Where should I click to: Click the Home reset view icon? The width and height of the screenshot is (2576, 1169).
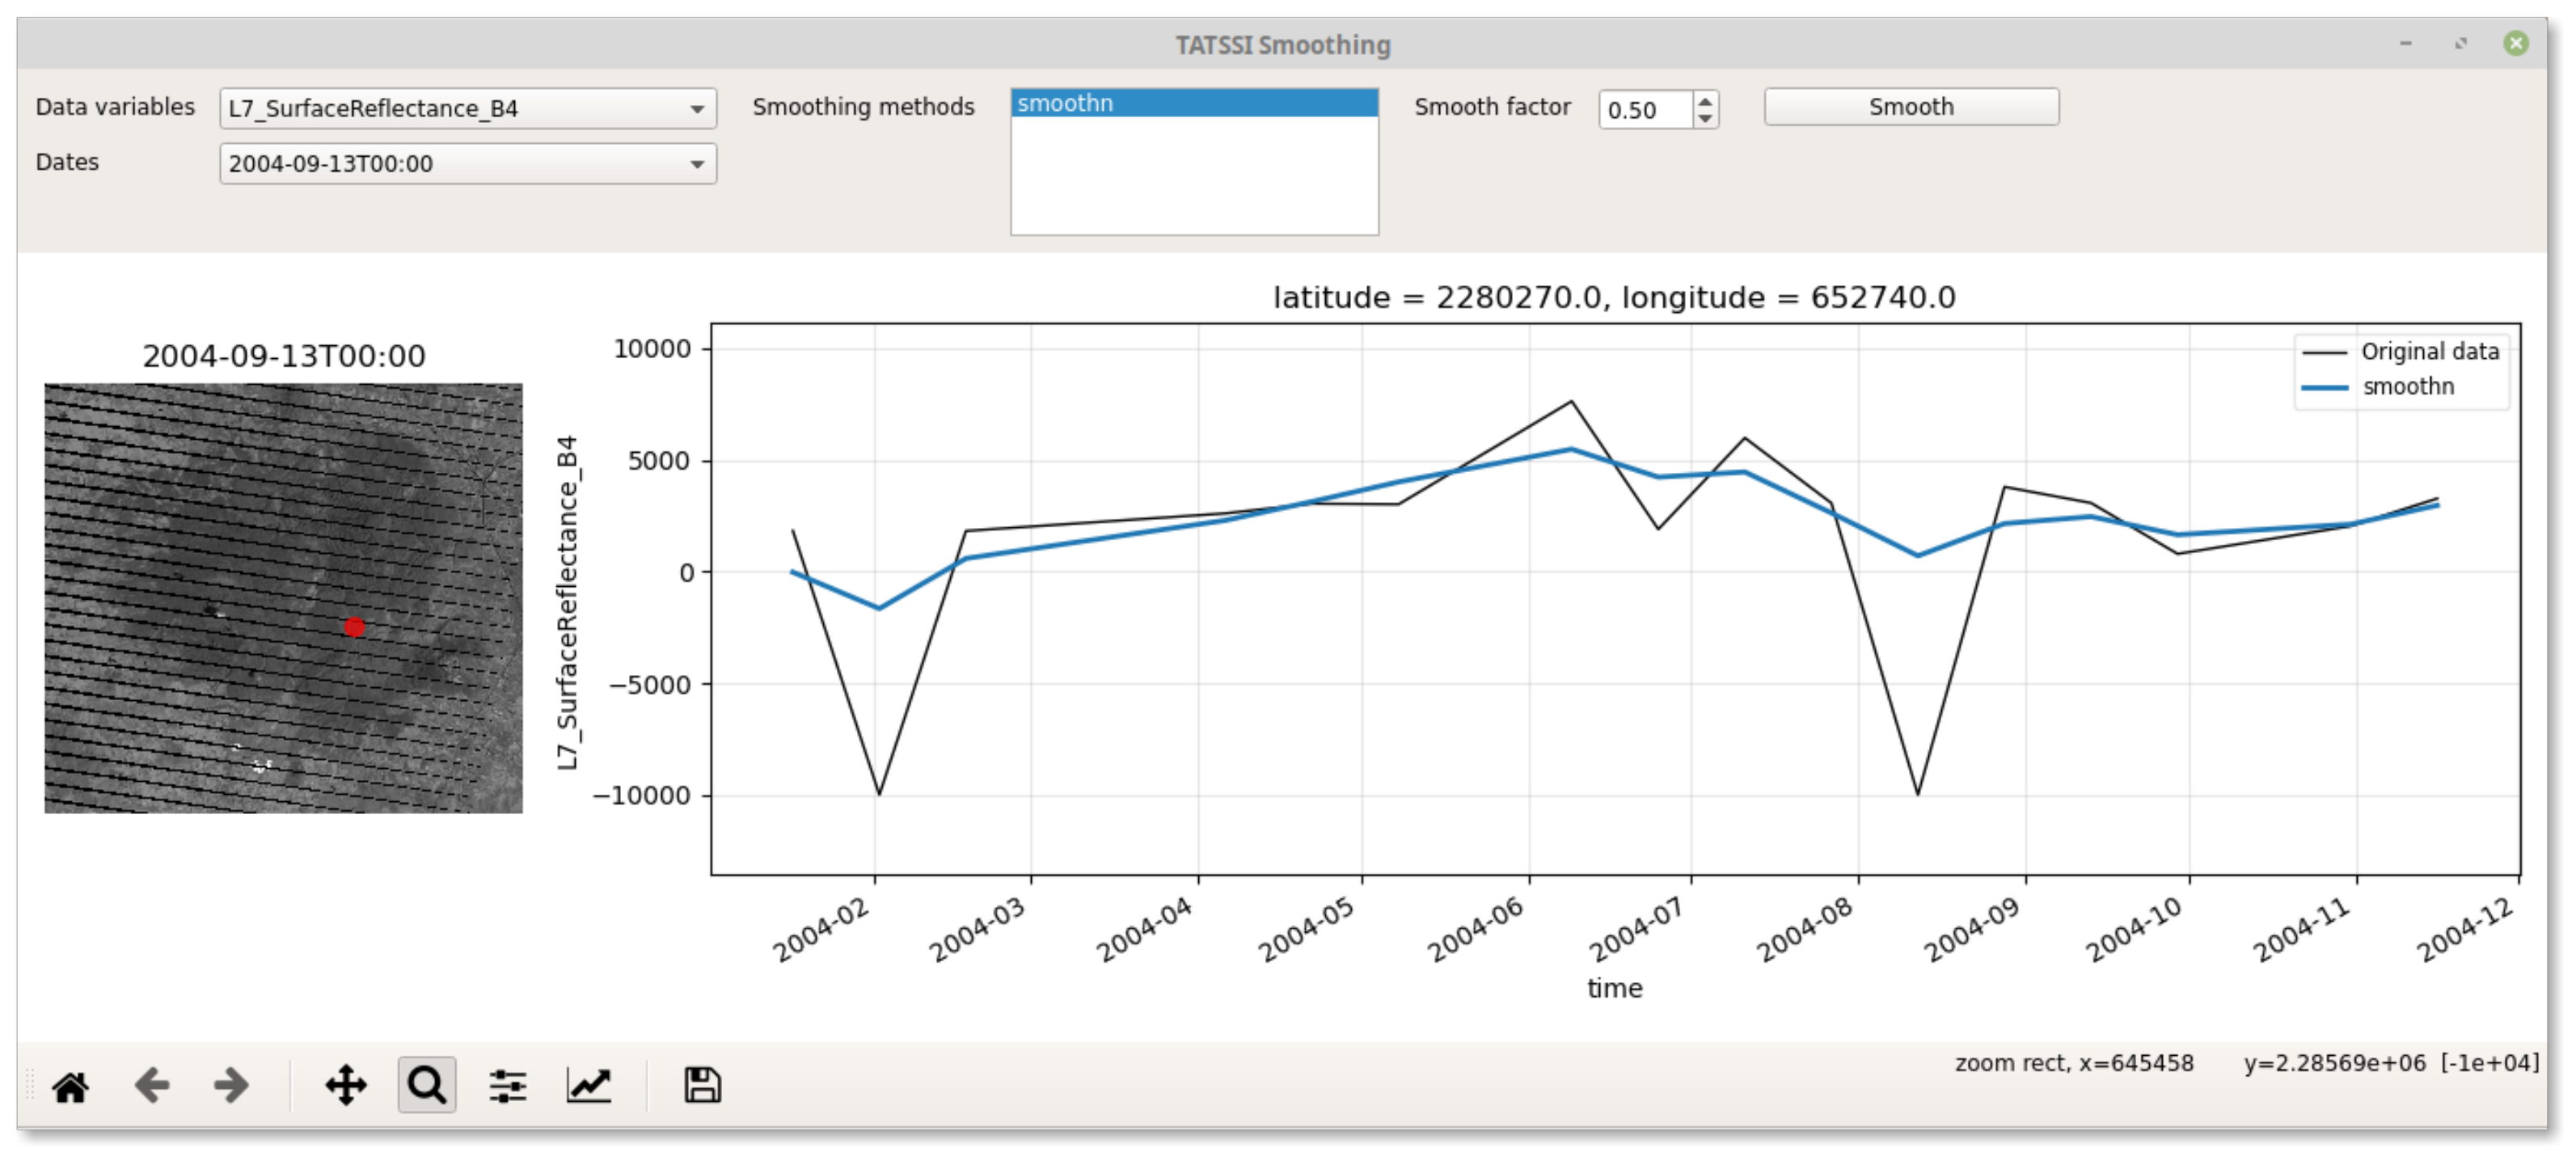click(x=70, y=1086)
